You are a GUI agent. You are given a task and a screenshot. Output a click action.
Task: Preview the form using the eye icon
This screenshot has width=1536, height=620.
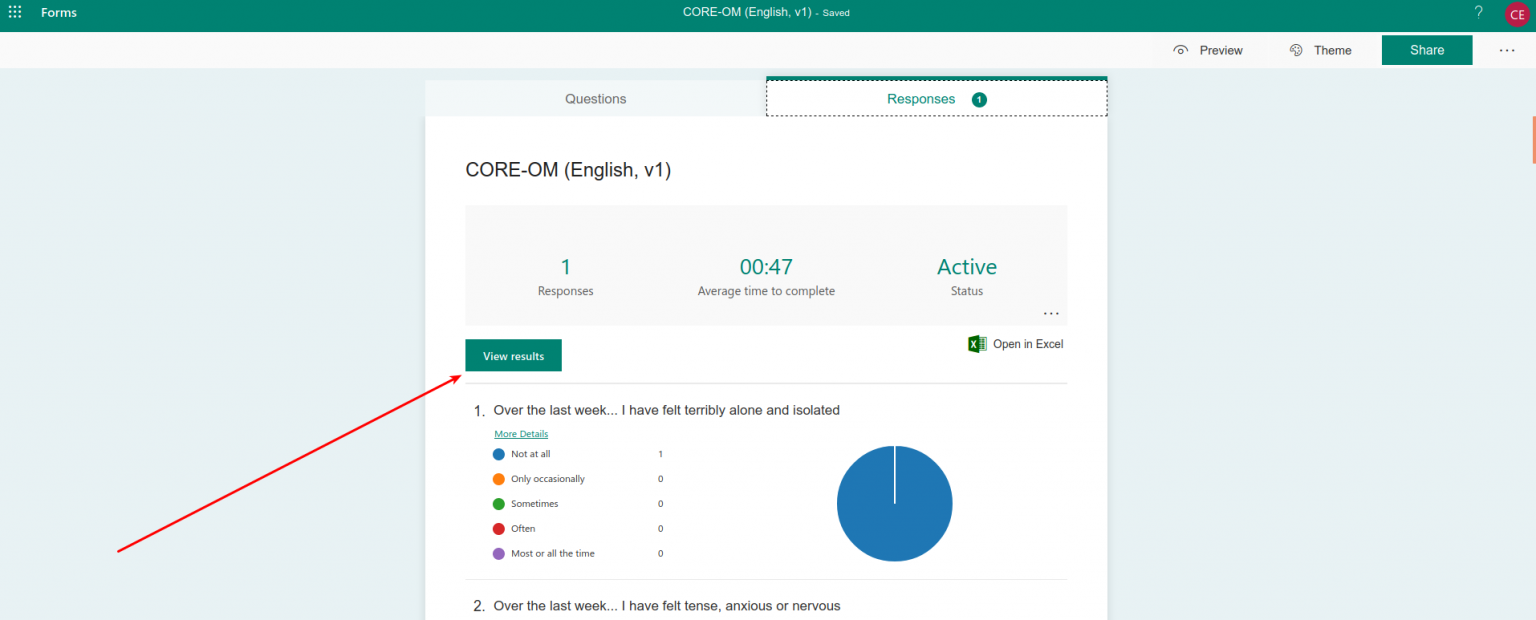[x=1207, y=50]
